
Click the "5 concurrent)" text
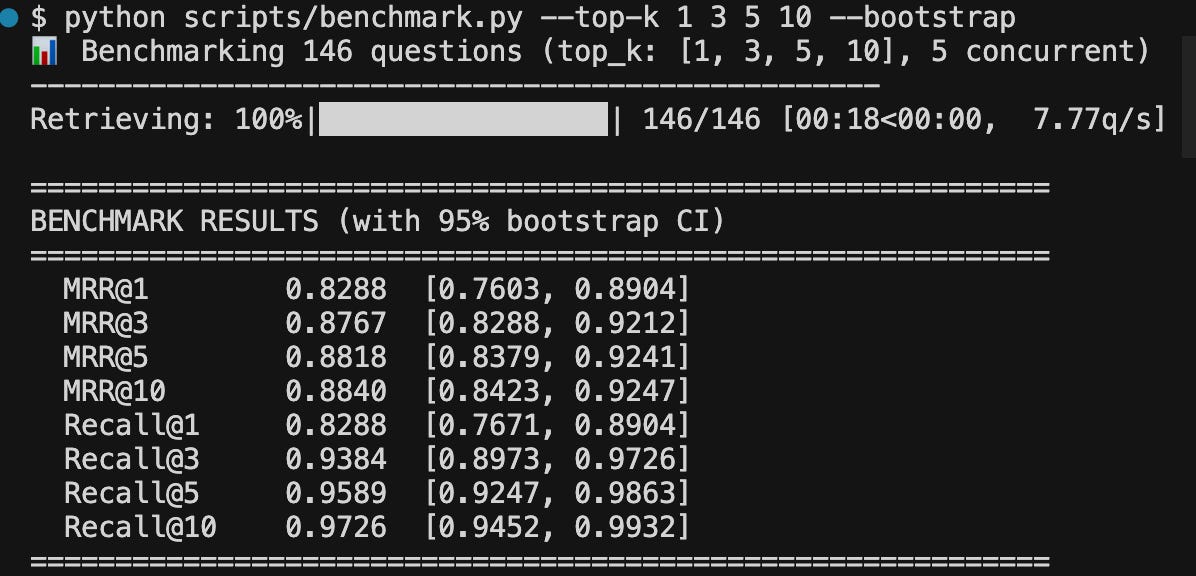[1040, 52]
